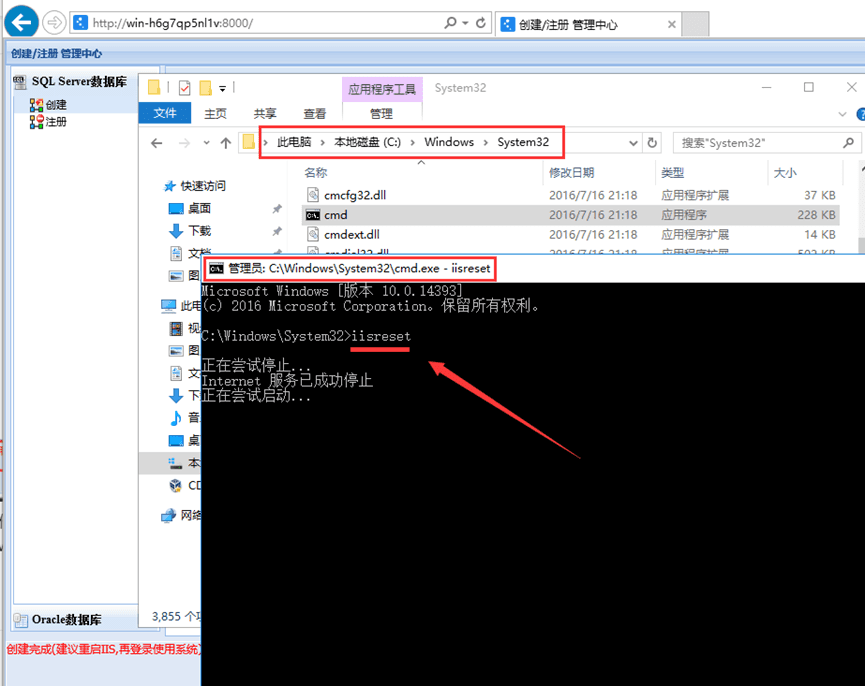Click the browser back button
865x686 pixels.
(22, 23)
